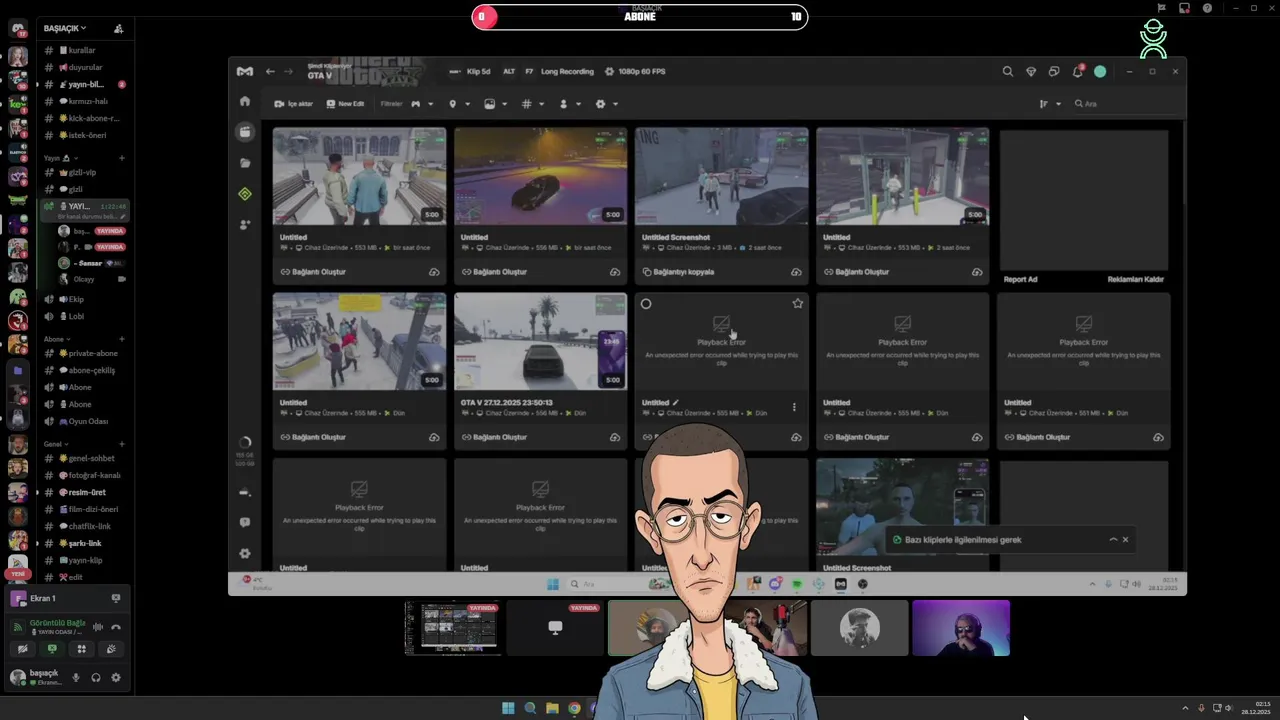The image size is (1280, 720).
Task: Open istek-öneri text channel
Action: 84,135
